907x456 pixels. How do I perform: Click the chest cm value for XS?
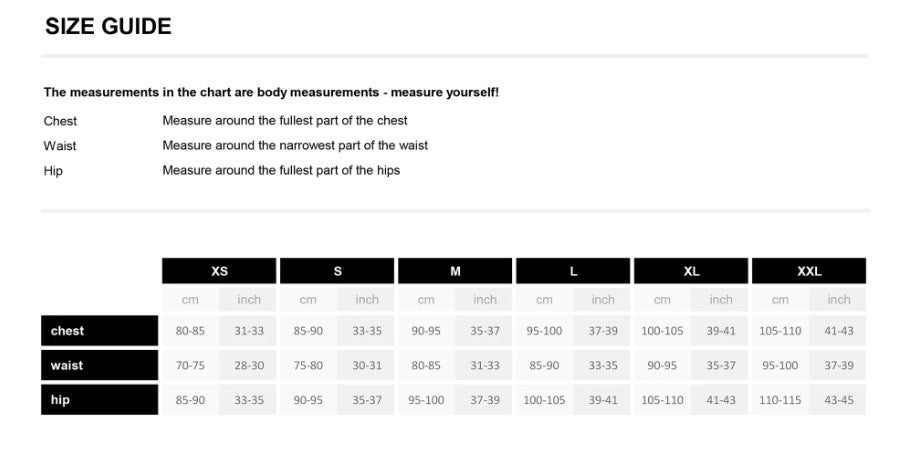190,331
